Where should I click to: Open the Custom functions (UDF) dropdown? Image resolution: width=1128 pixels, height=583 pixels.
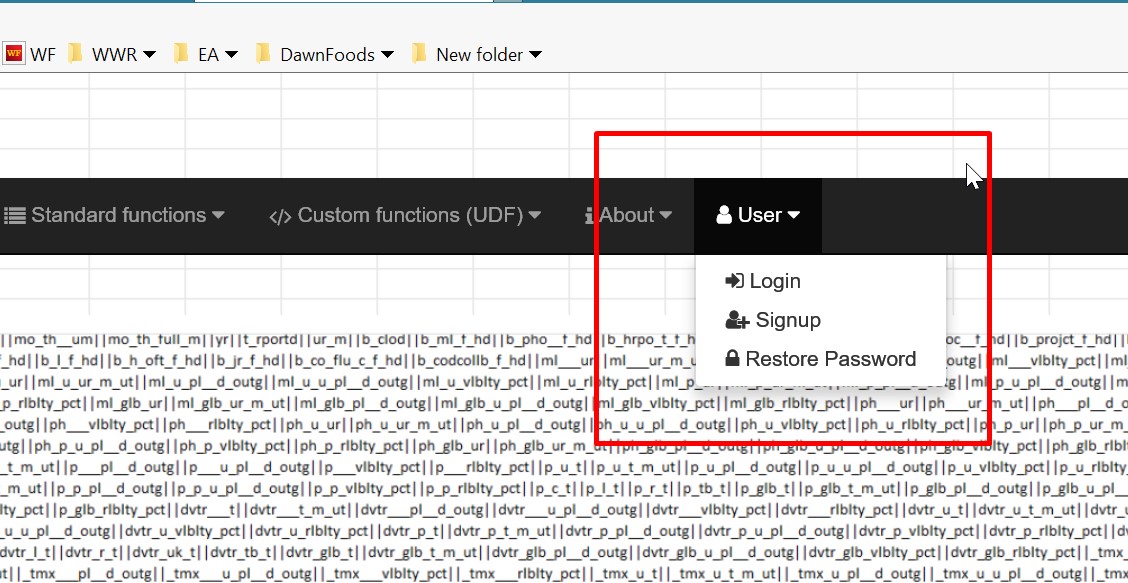pyautogui.click(x=537, y=215)
